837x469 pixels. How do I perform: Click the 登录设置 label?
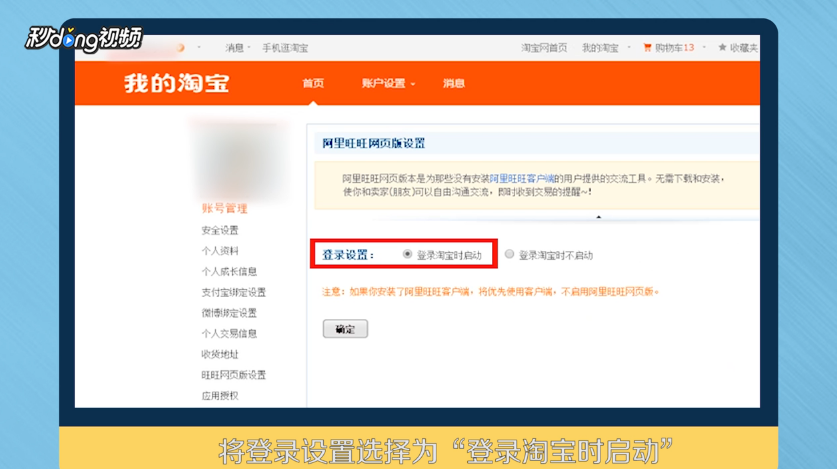pyautogui.click(x=348, y=255)
